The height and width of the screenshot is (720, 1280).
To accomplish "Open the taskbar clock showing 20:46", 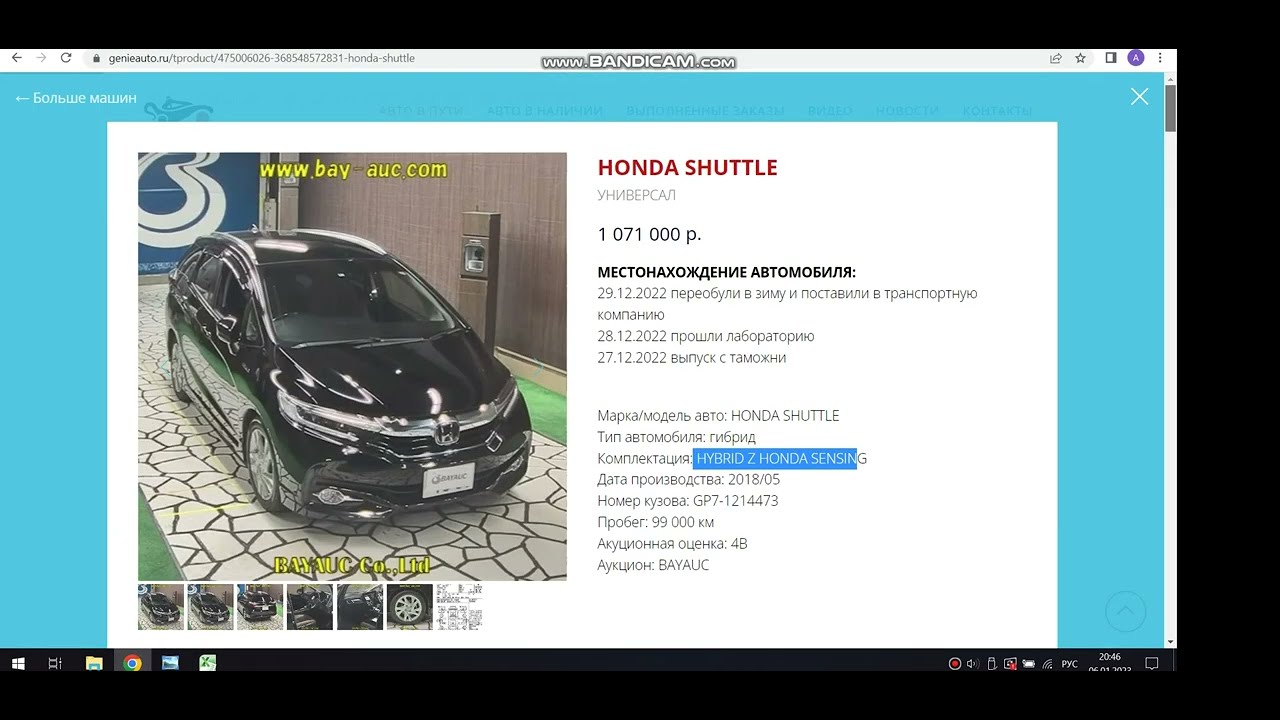I will tap(1110, 663).
